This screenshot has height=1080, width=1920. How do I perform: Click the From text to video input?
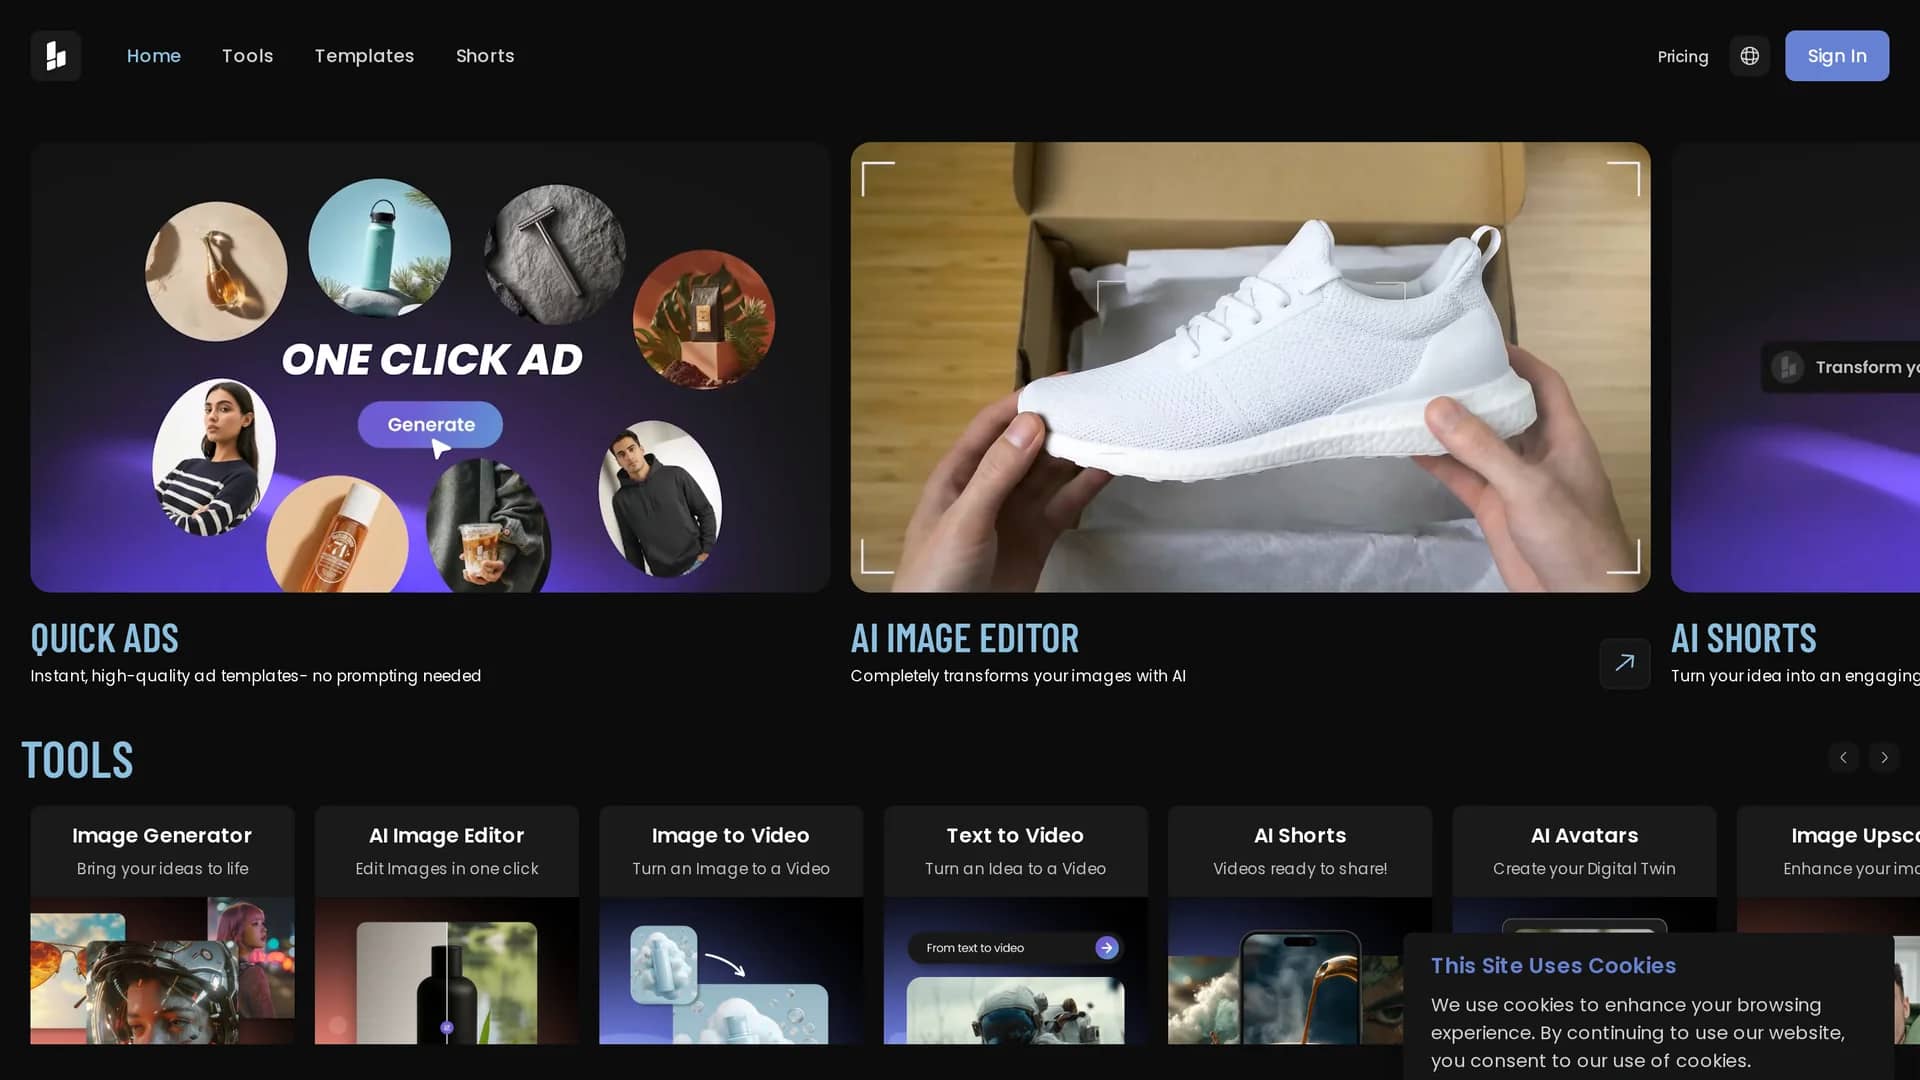[x=1015, y=947]
